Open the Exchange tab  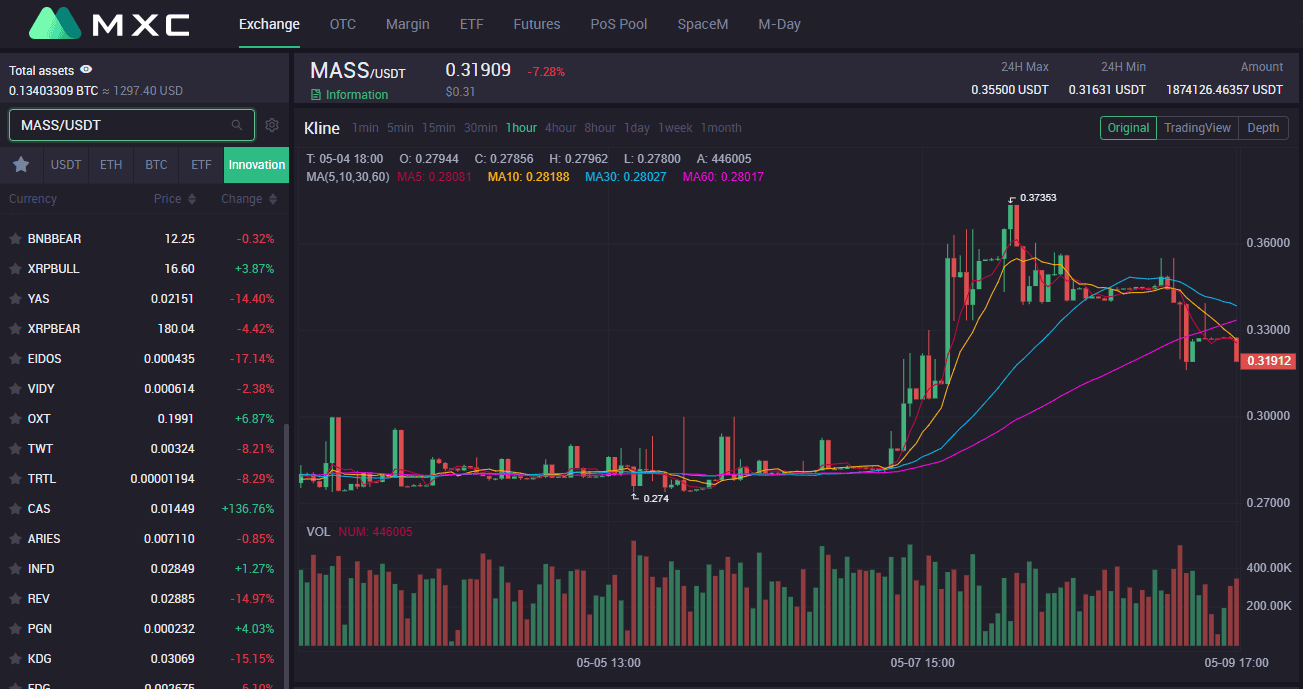pos(269,24)
